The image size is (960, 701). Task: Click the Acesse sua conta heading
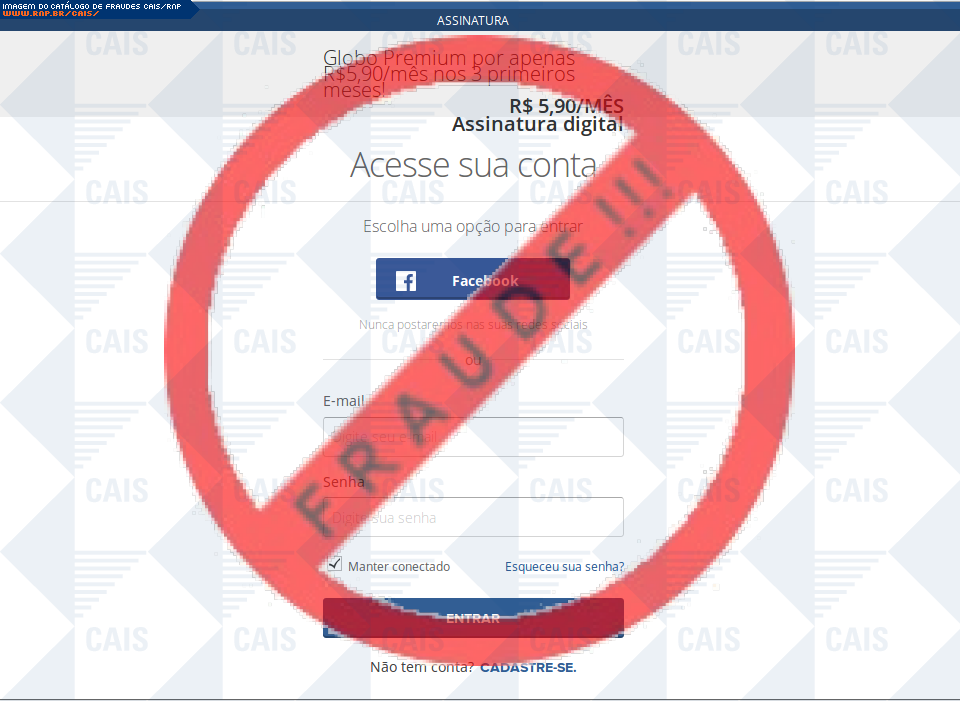(473, 165)
